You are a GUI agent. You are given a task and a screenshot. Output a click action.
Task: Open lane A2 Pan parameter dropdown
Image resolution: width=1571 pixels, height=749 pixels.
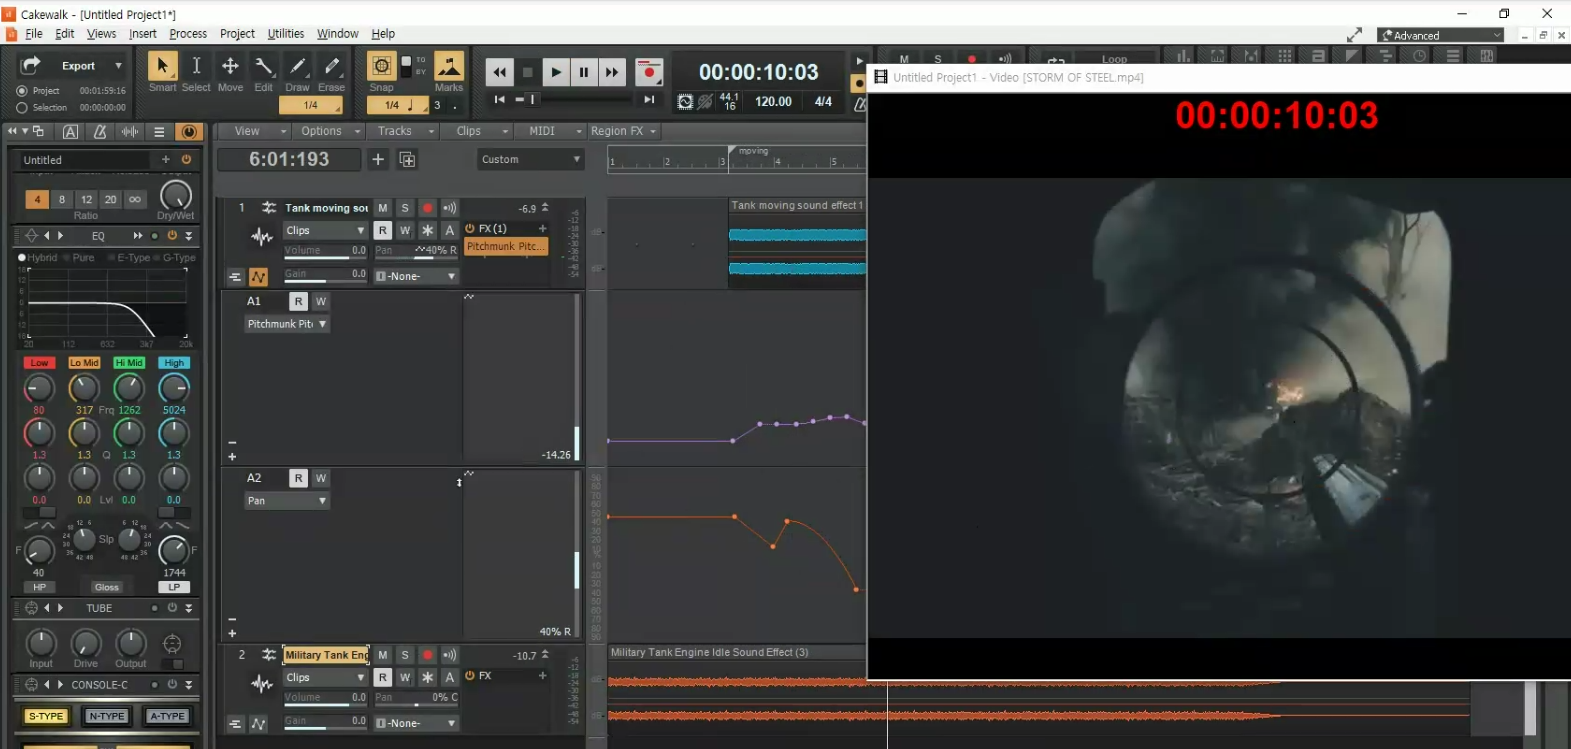(286, 501)
